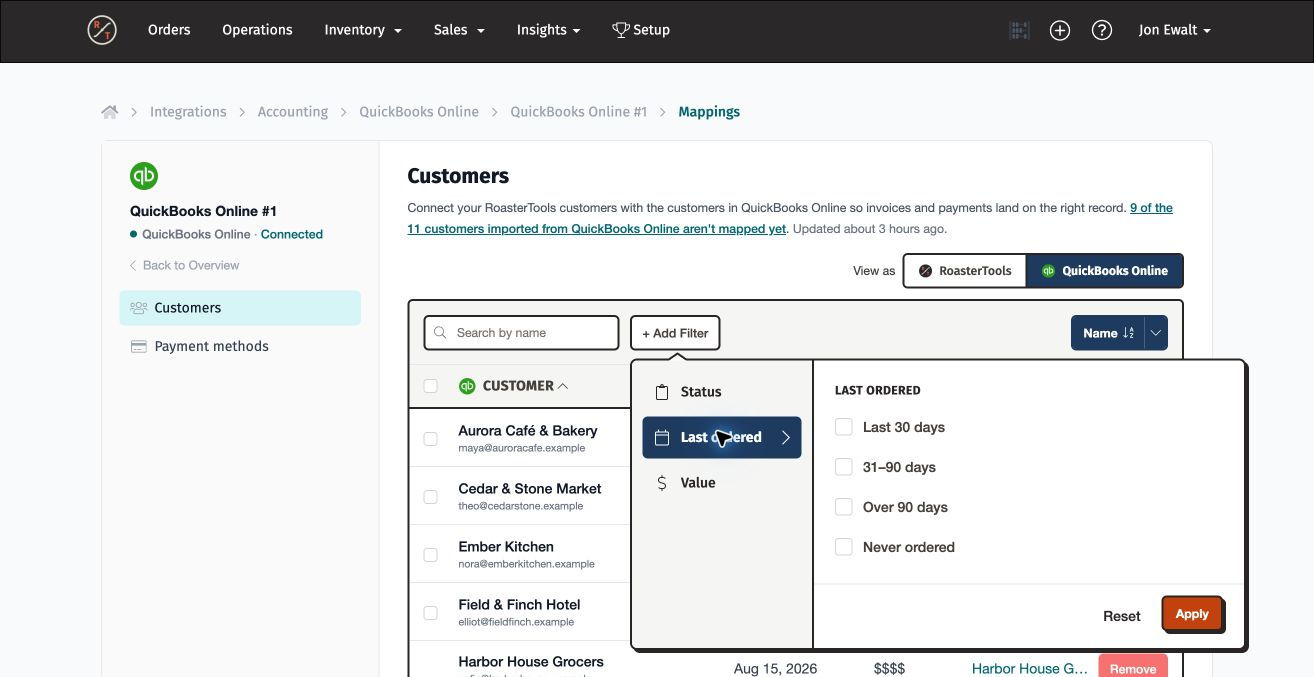The height and width of the screenshot is (677, 1314).
Task: Reset the Last ordered filter
Action: pyautogui.click(x=1122, y=616)
